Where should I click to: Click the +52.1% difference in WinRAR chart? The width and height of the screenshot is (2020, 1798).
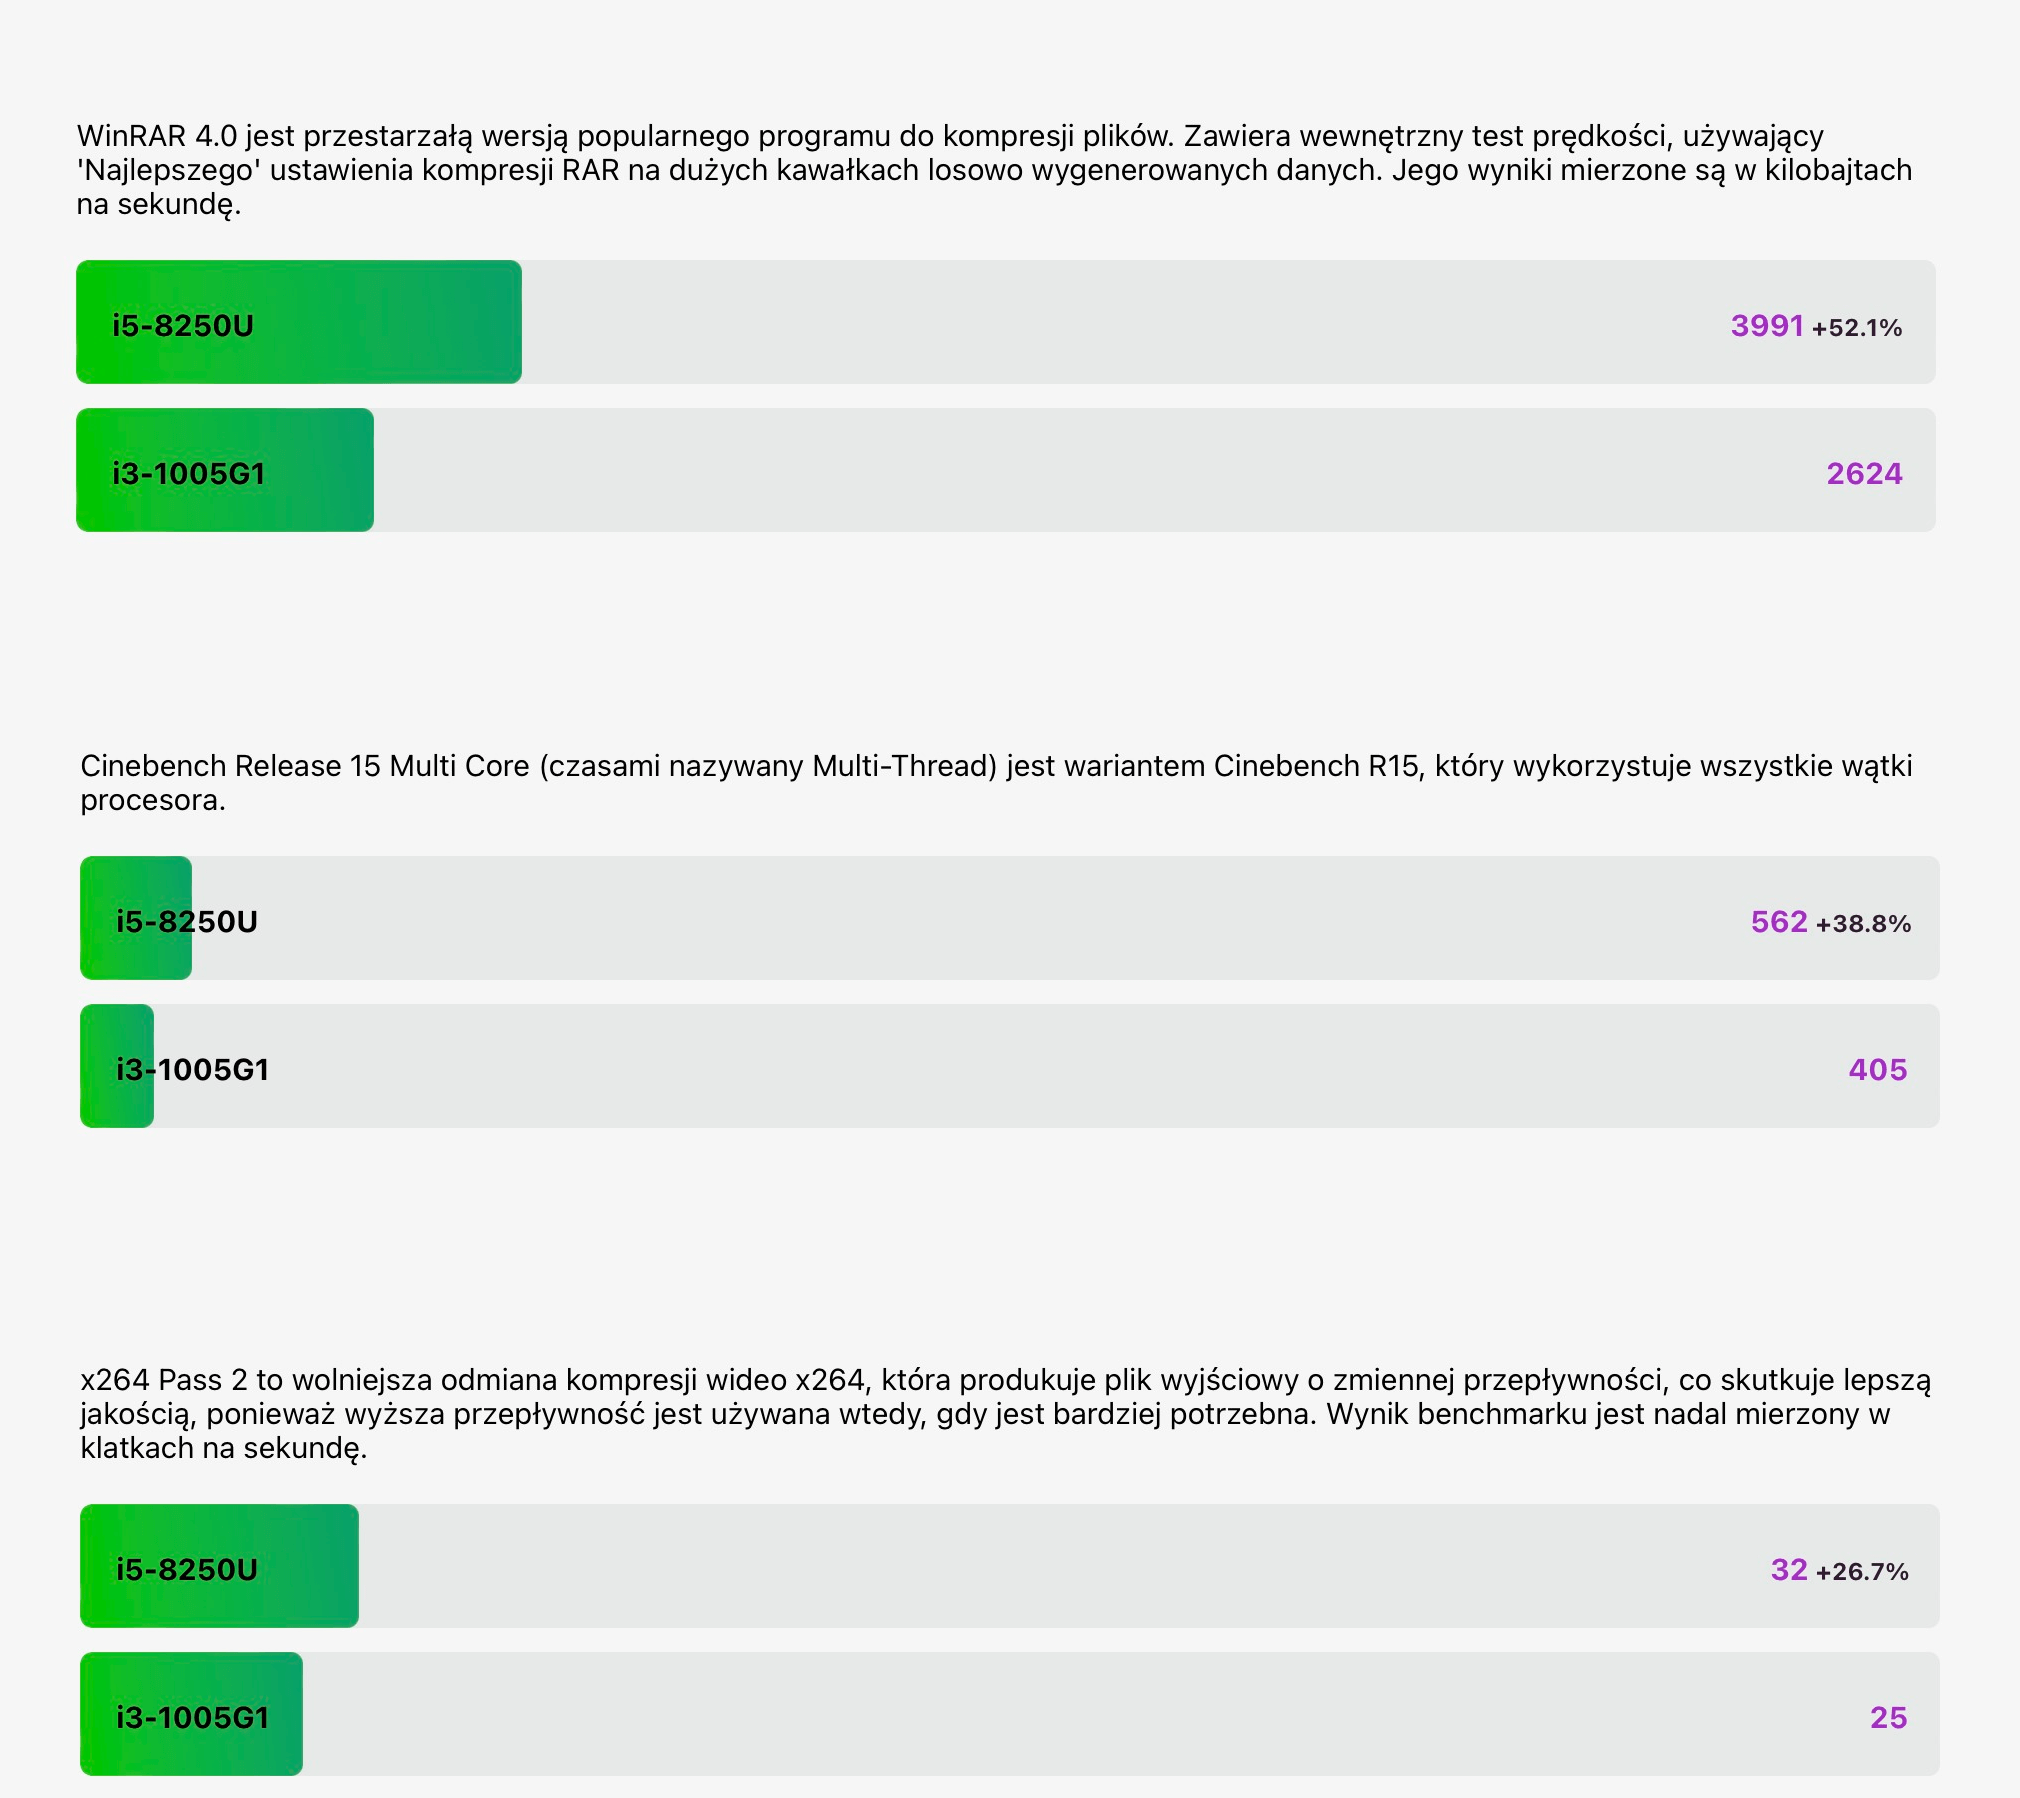pos(1857,328)
